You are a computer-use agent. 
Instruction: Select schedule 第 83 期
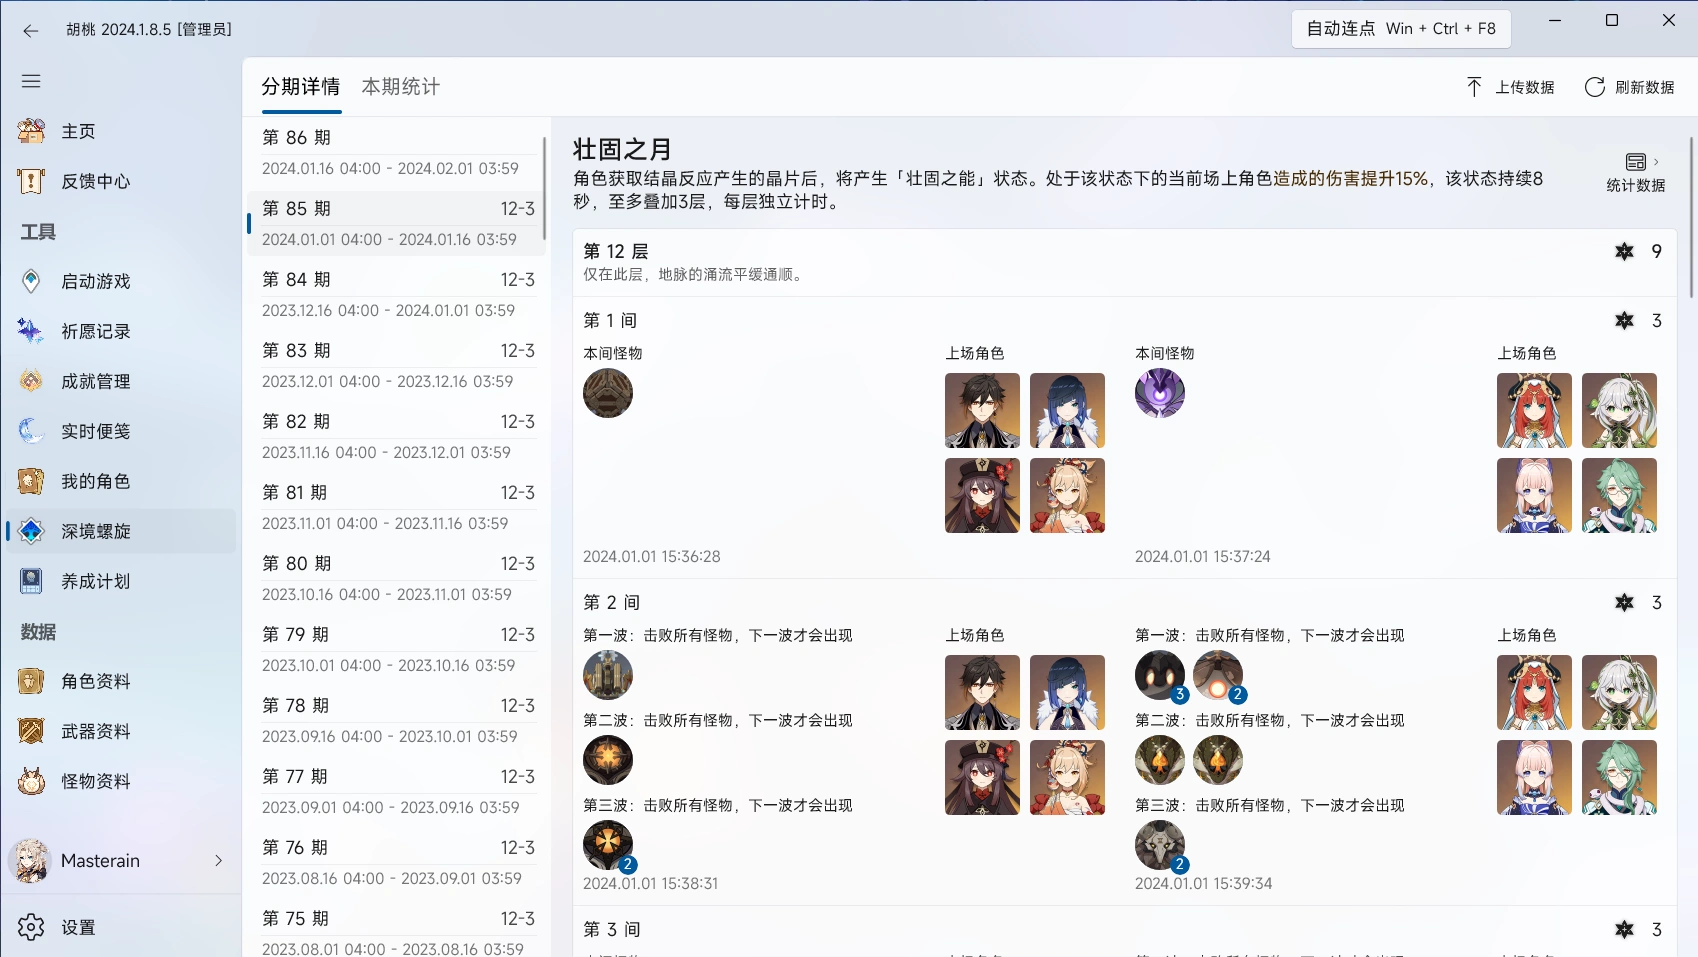[x=396, y=365]
